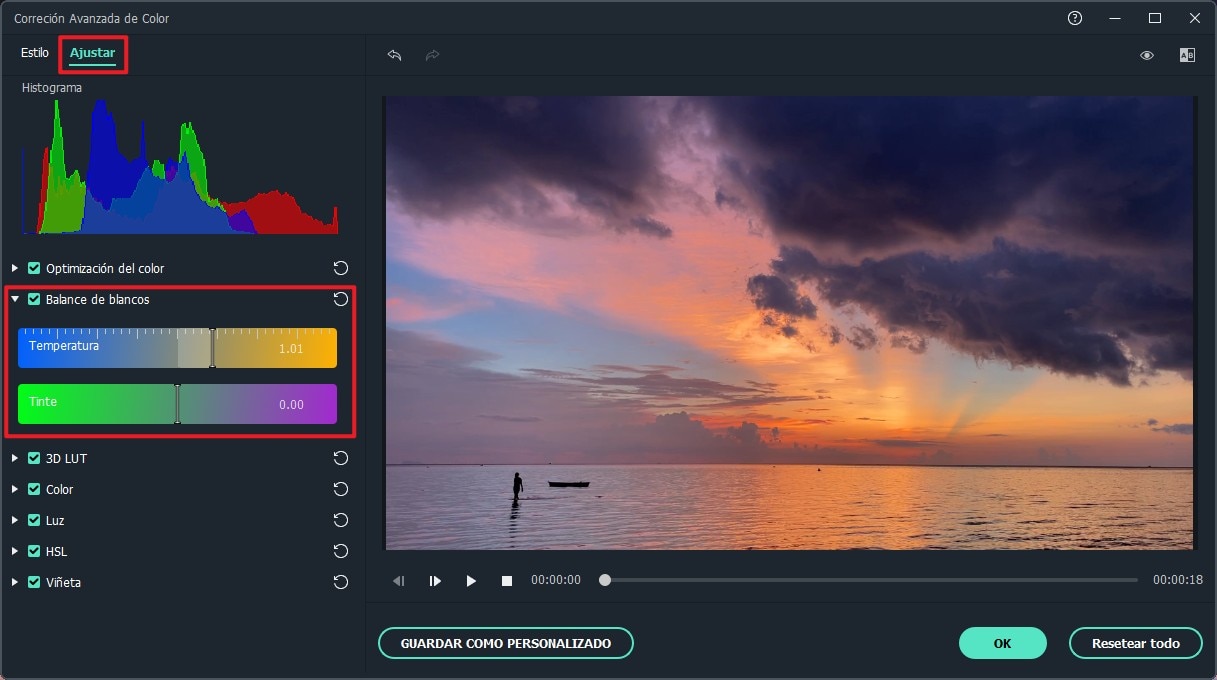Screen dimensions: 1217x680
Task: Redo the color adjustment
Action: pyautogui.click(x=432, y=55)
